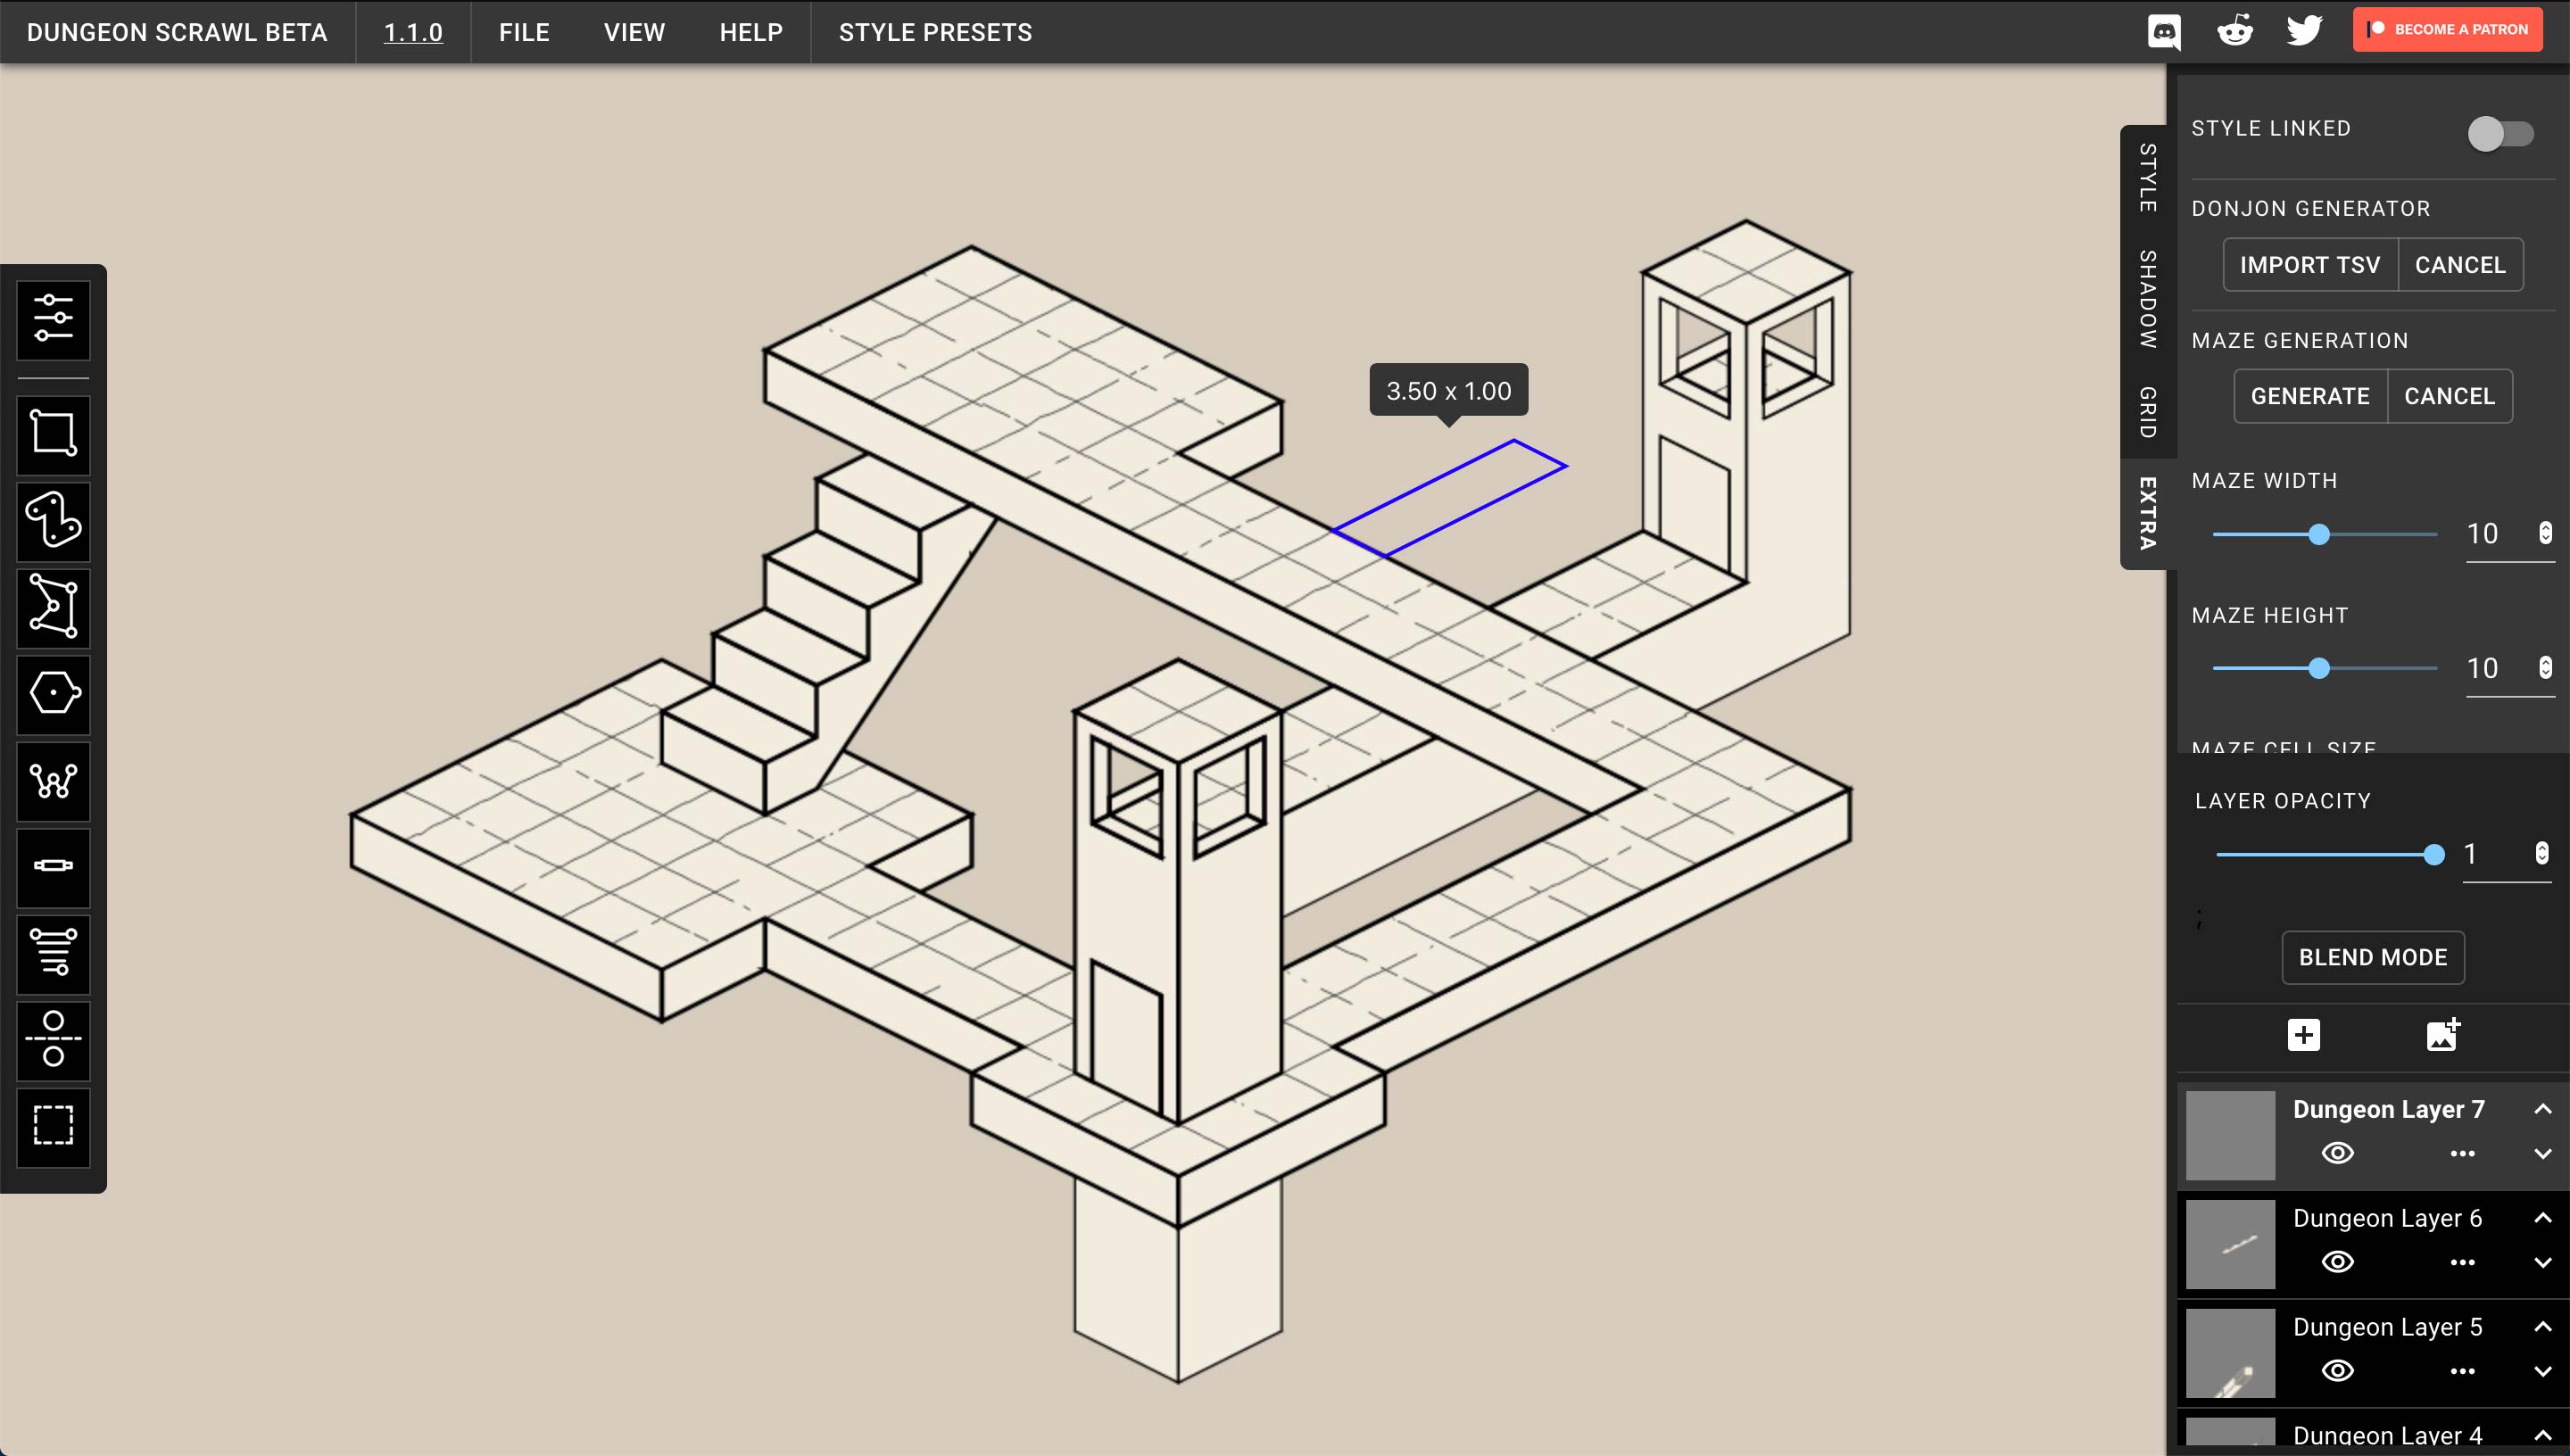
Task: Hide Dungeon Layer 7 with eye icon
Action: pyautogui.click(x=2337, y=1153)
